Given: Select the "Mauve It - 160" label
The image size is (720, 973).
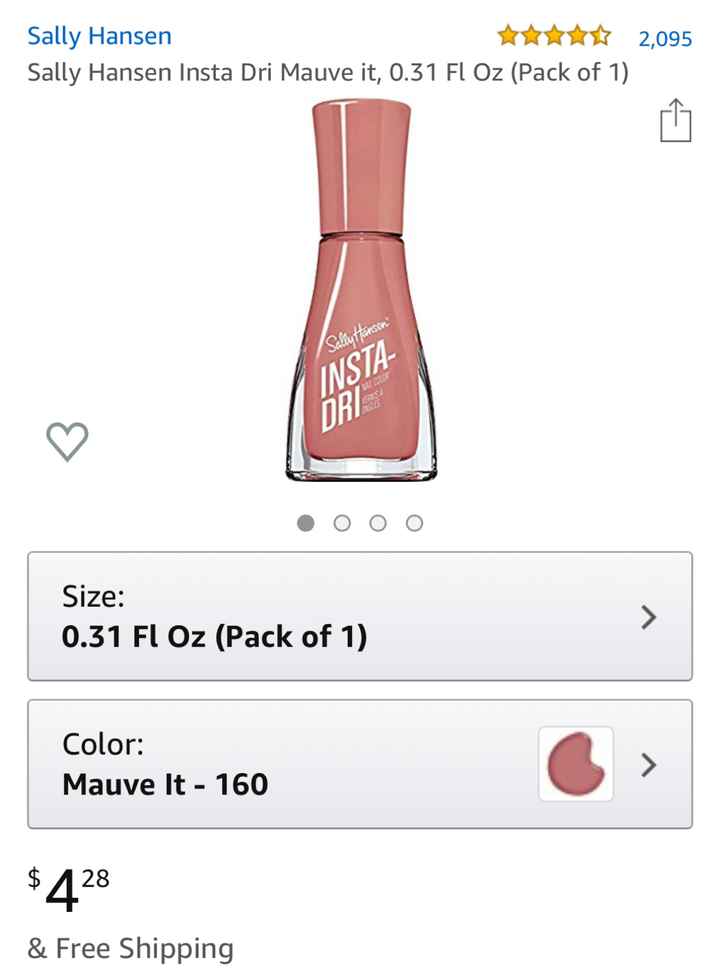Looking at the screenshot, I should [165, 784].
